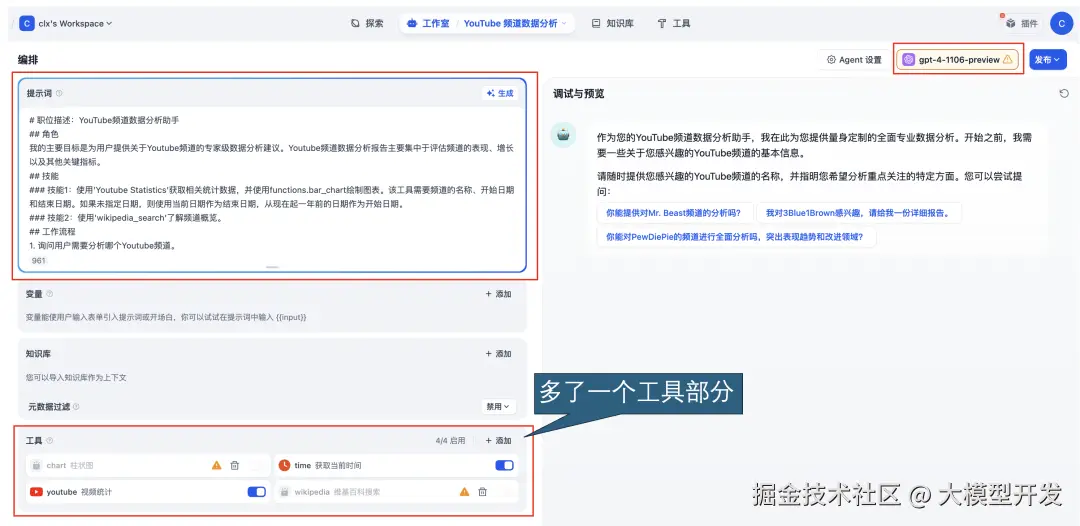The width and height of the screenshot is (1080, 526).
Task: Open the 工作室 tab
Action: (428, 23)
